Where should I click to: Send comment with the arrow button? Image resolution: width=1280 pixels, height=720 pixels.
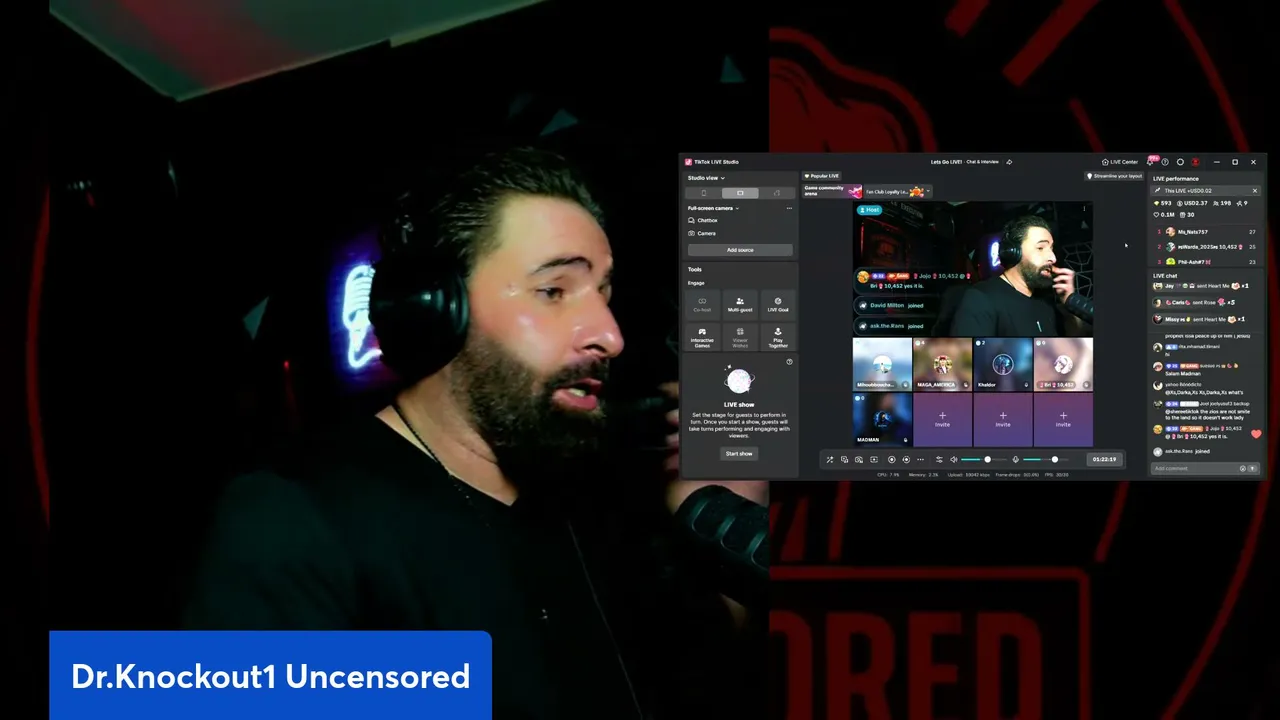point(1252,468)
